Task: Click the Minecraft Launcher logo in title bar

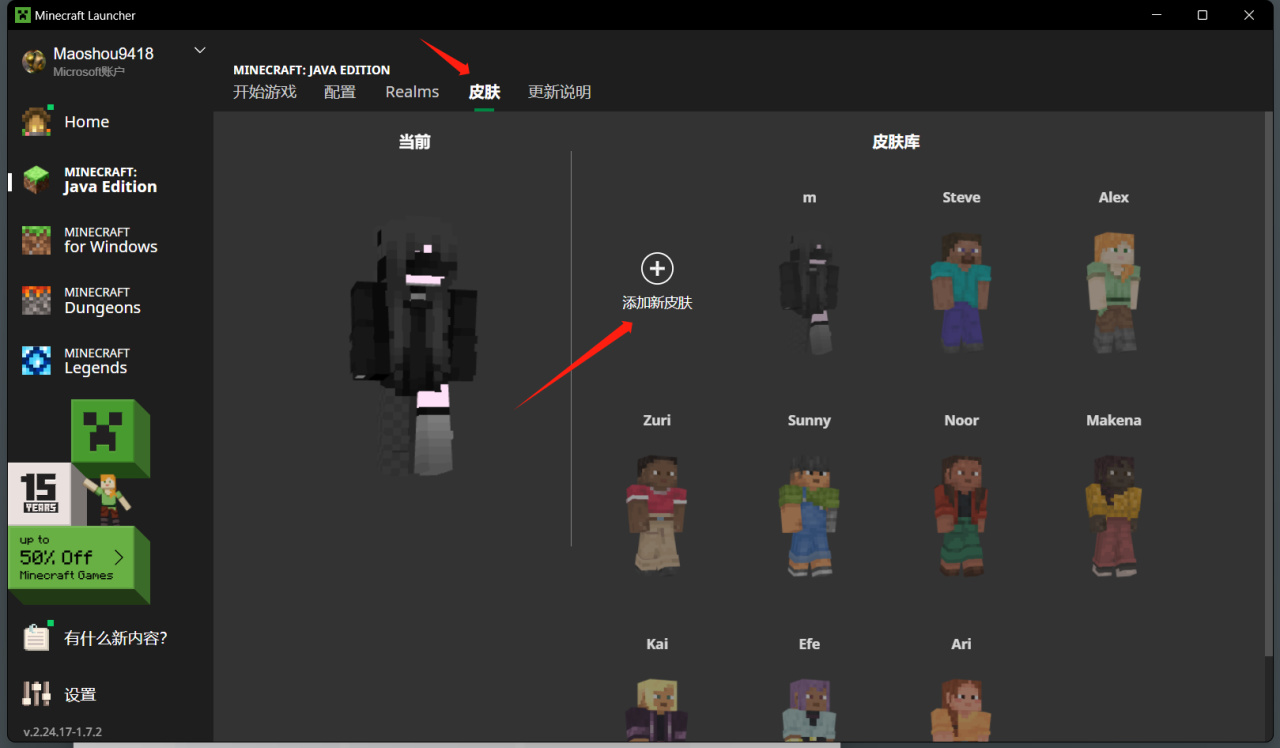Action: click(22, 15)
